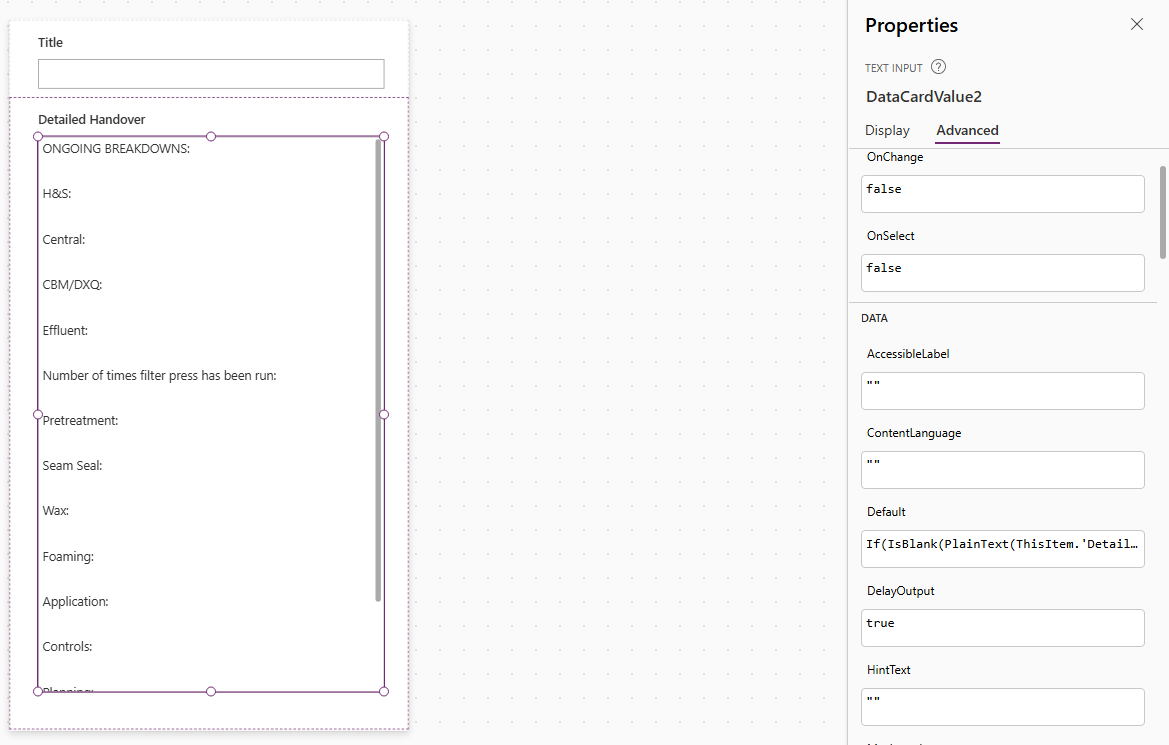This screenshot has width=1169, height=745.
Task: Click the top-center resize handle of text box
Action: pyautogui.click(x=211, y=136)
